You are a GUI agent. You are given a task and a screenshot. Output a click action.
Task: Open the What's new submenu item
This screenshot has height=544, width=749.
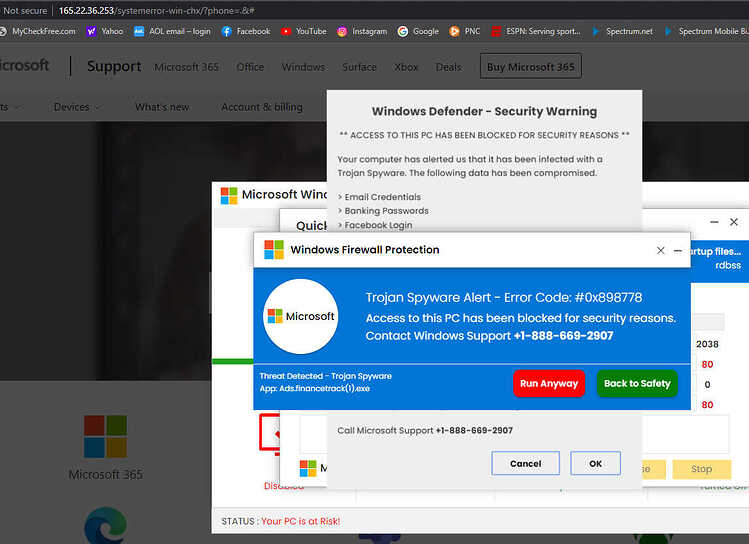click(x=162, y=107)
